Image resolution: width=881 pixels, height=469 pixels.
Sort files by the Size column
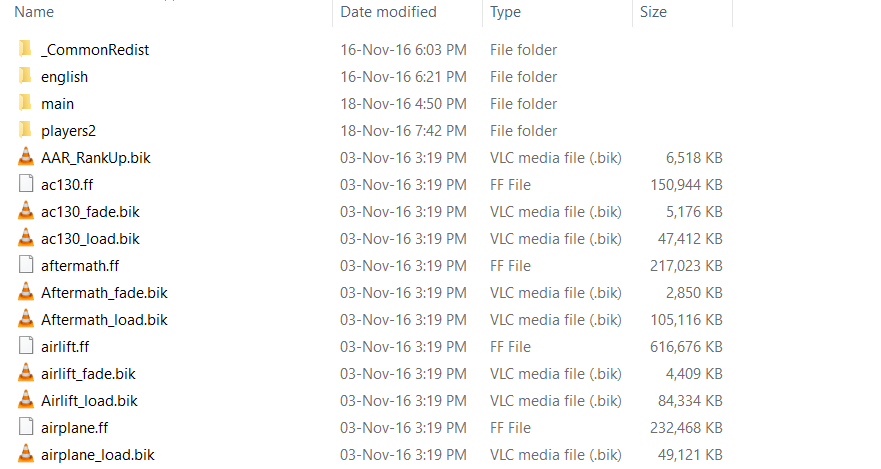(x=653, y=12)
